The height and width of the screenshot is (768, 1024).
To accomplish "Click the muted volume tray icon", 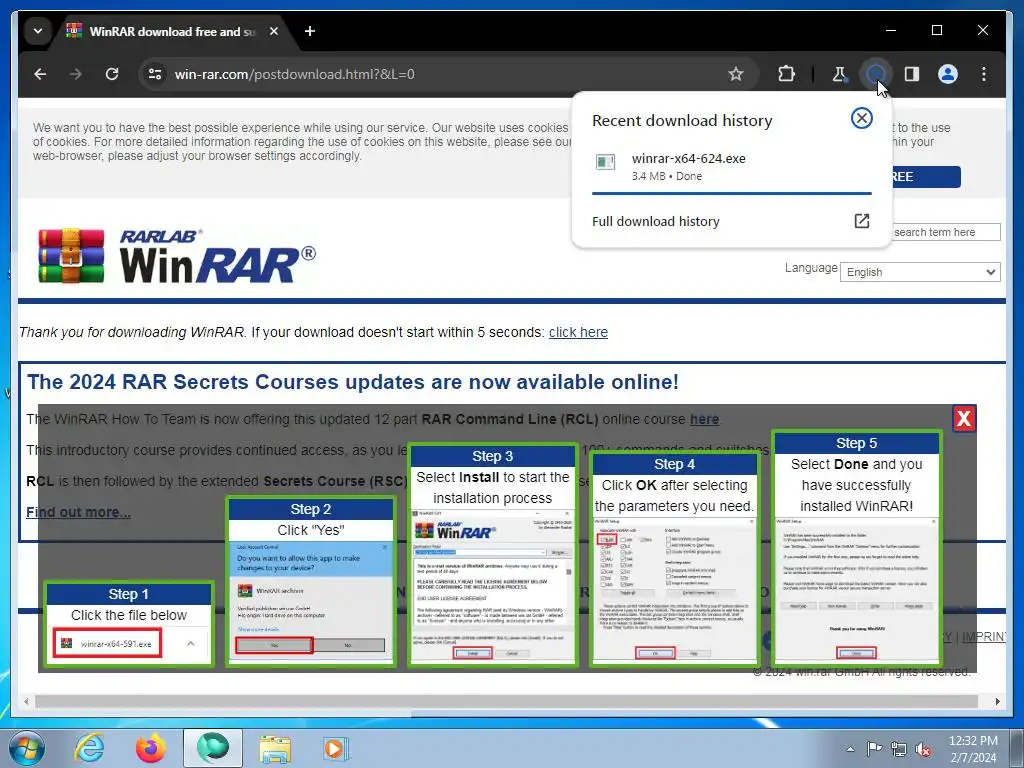I will click(923, 750).
